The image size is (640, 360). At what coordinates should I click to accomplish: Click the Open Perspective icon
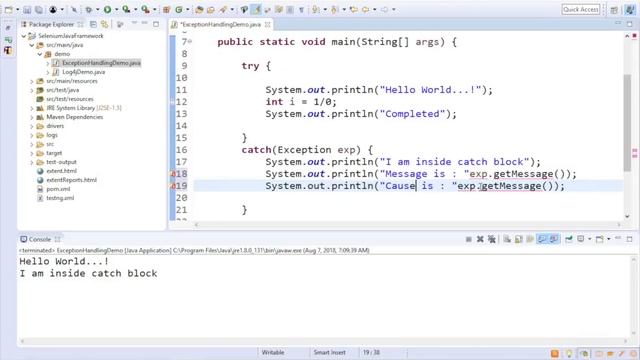click(x=614, y=10)
